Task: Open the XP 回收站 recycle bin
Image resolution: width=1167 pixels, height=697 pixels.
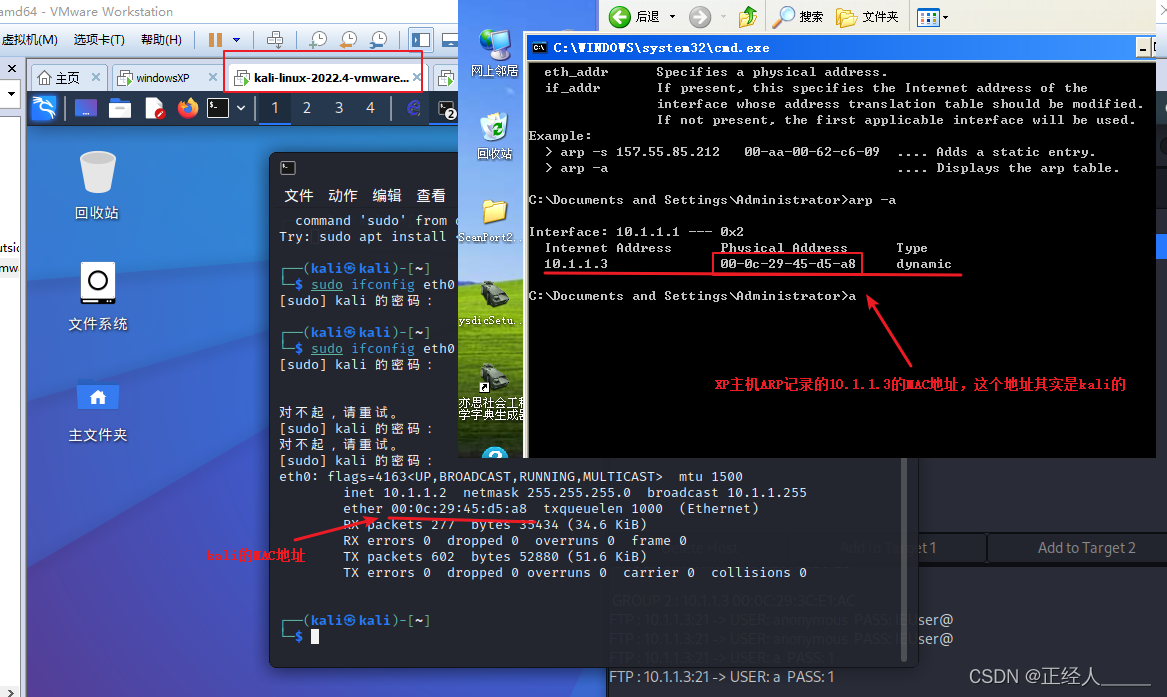Action: click(x=494, y=136)
